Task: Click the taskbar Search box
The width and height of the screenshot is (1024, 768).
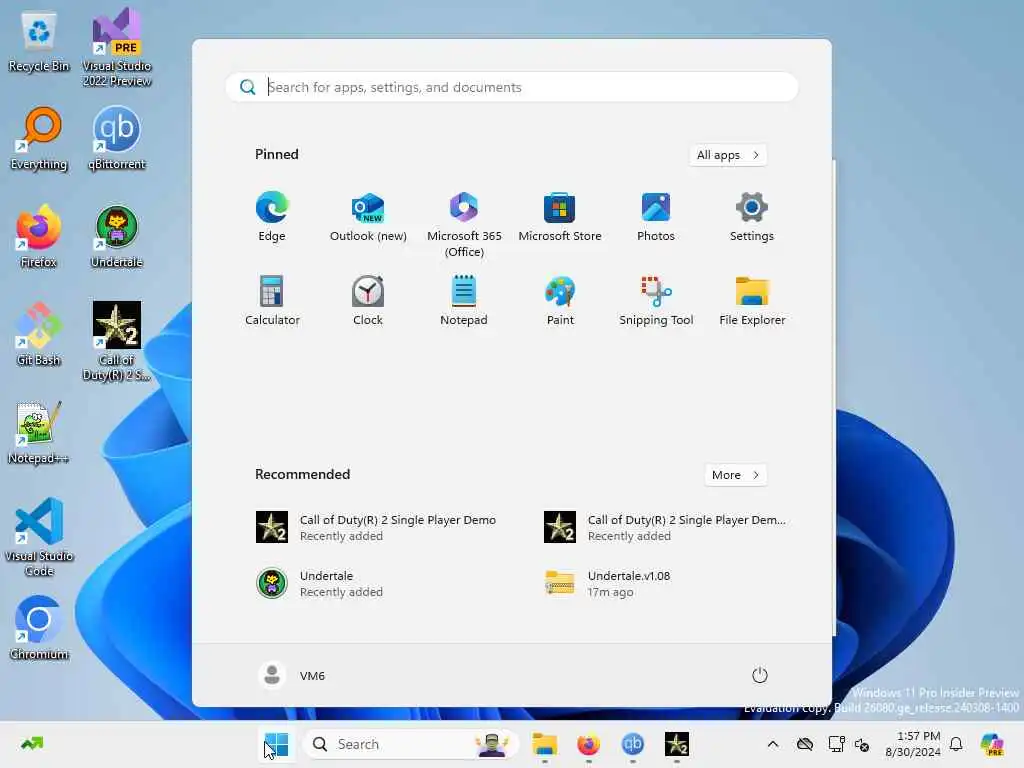Action: point(411,744)
